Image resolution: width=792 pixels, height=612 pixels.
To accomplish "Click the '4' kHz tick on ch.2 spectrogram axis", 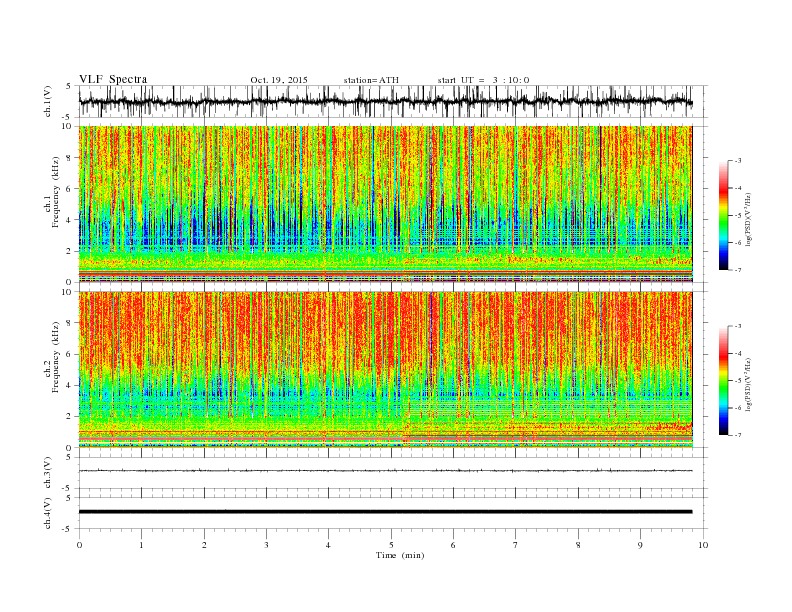I will (x=69, y=386).
